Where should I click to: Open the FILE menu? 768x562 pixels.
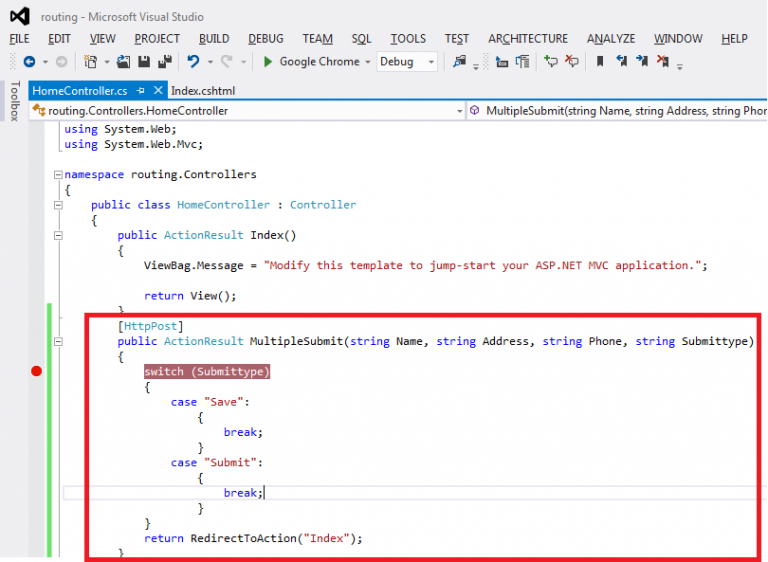click(x=20, y=38)
